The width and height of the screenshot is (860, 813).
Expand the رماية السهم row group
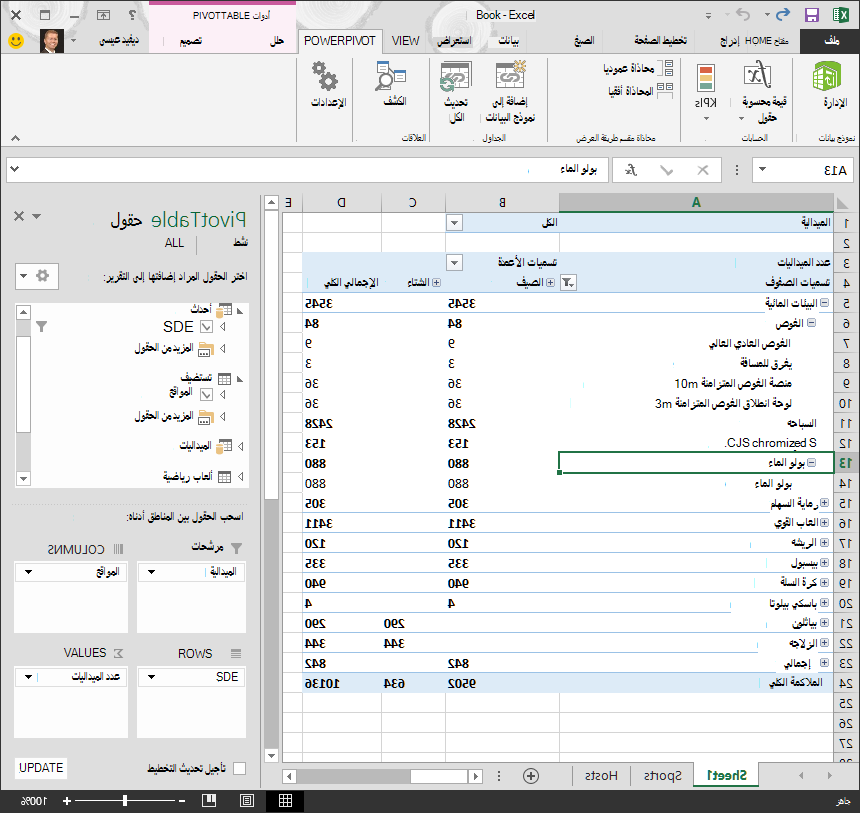[x=824, y=503]
